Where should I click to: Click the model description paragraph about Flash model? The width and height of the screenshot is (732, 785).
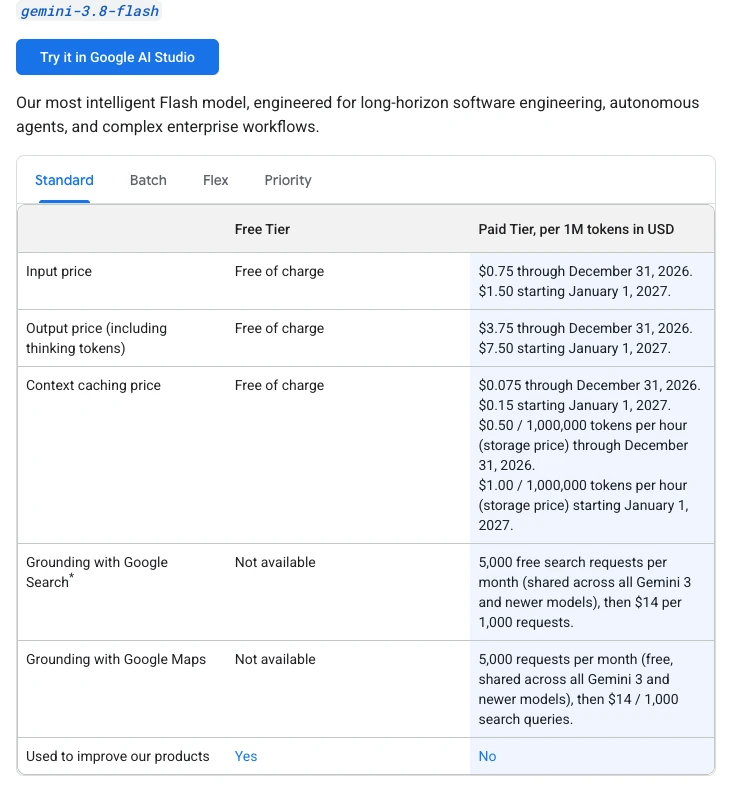(357, 115)
